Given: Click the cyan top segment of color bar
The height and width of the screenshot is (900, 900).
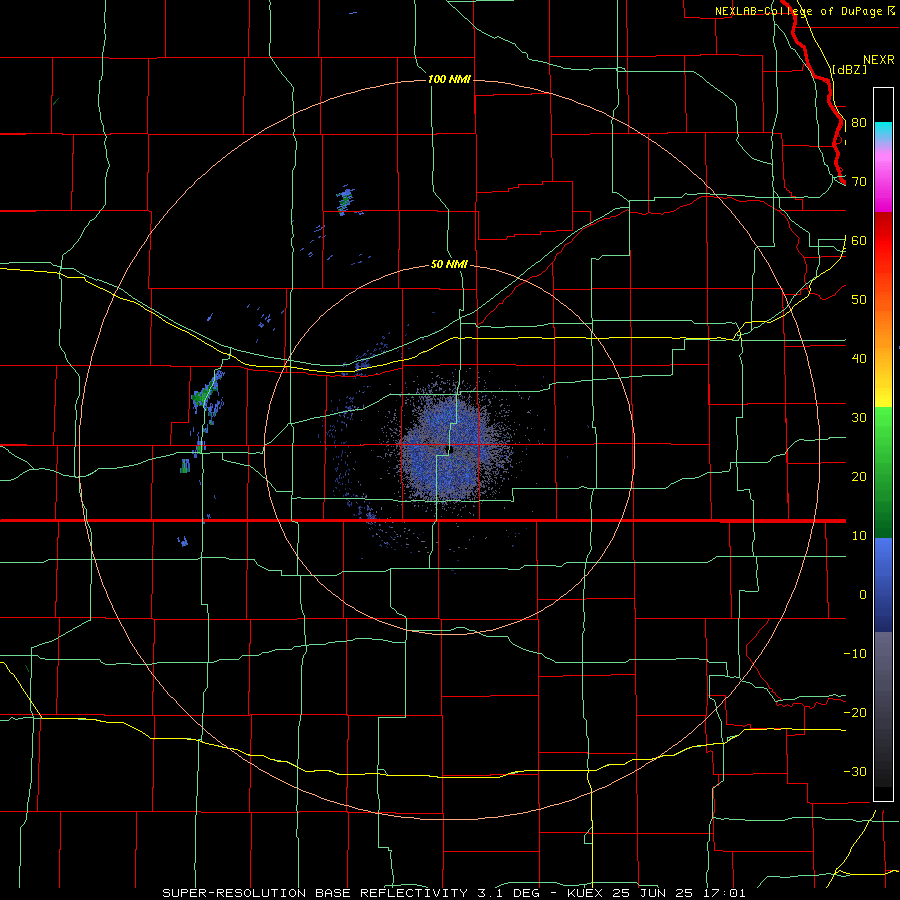Looking at the screenshot, I should click(883, 131).
